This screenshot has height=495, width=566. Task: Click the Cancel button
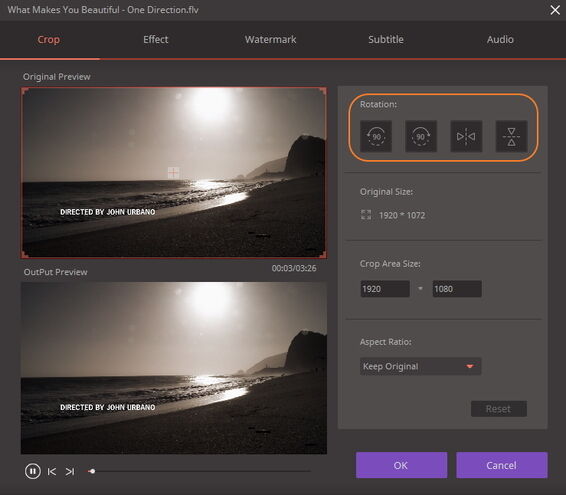coord(502,465)
